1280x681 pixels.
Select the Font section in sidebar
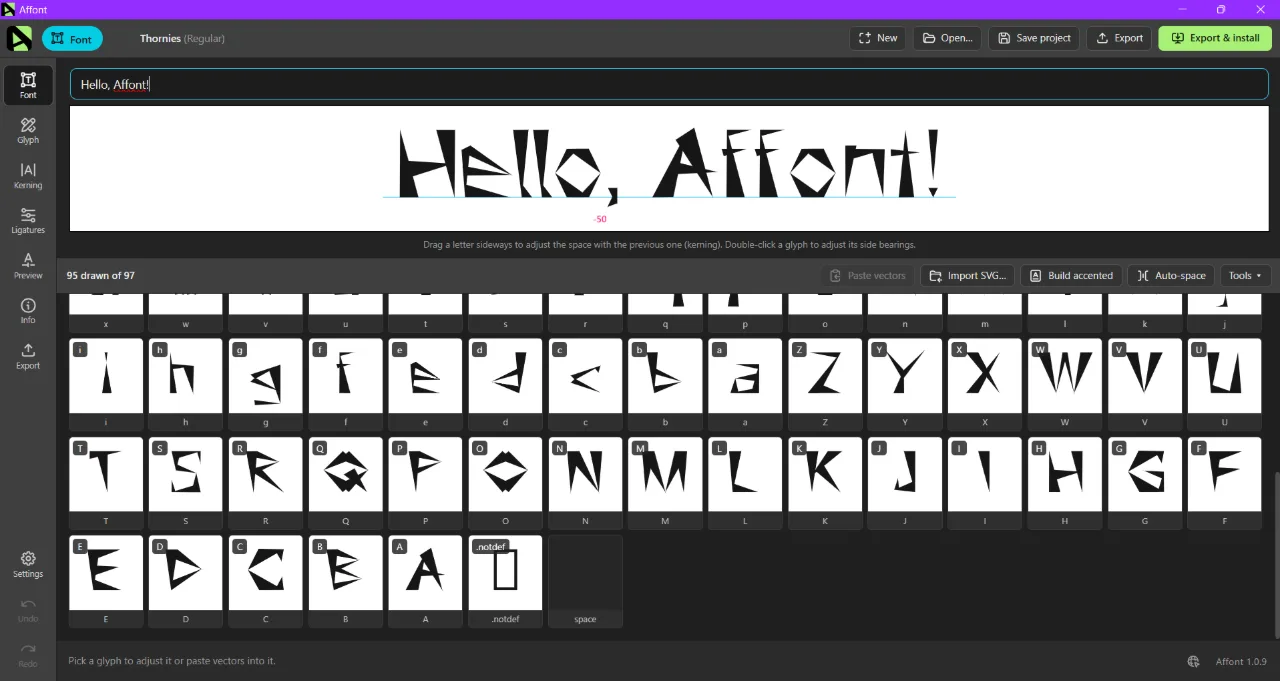tap(28, 85)
